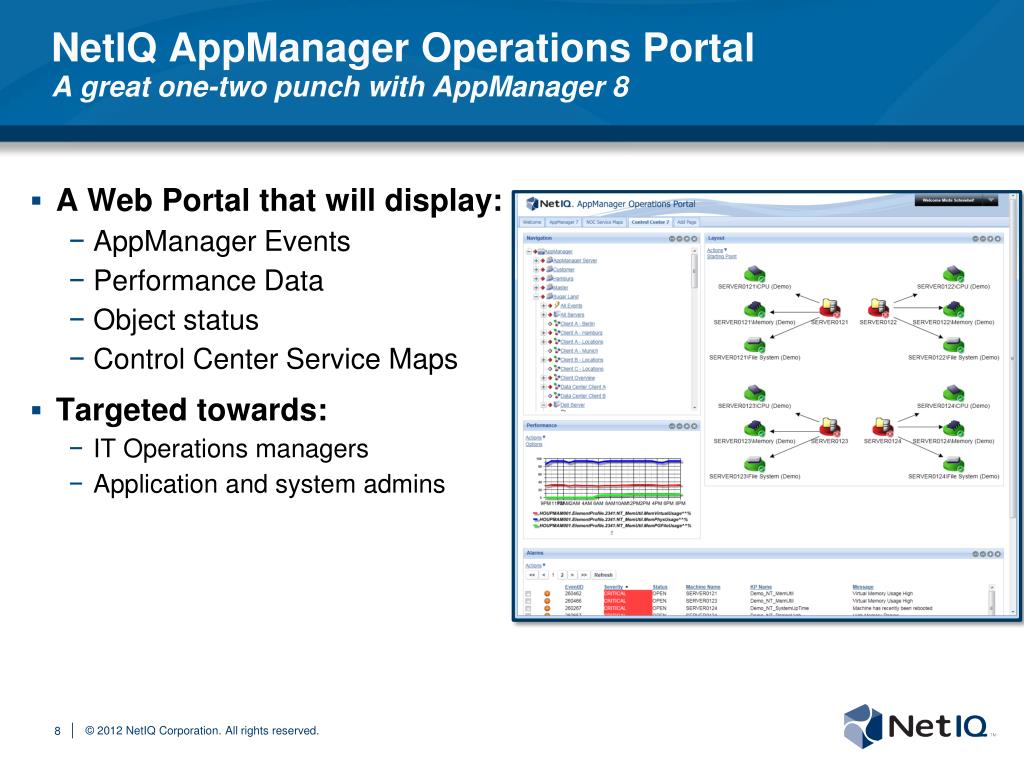1024x768 pixels.
Task: Click the orange alarm icon for event 260462
Action: click(x=547, y=594)
